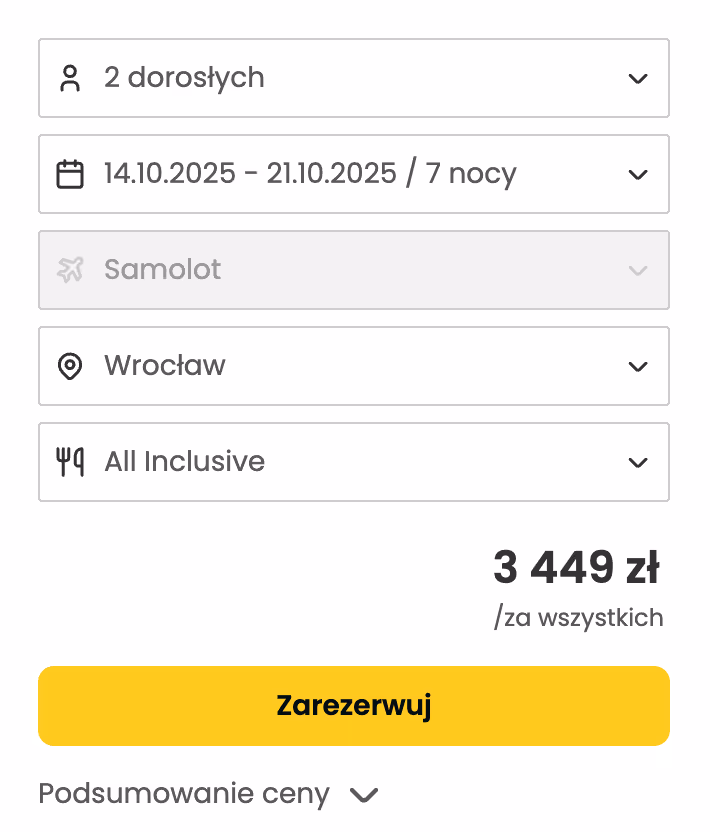Click the Zarezerwuj booking button
The image size is (710, 832).
click(x=354, y=705)
